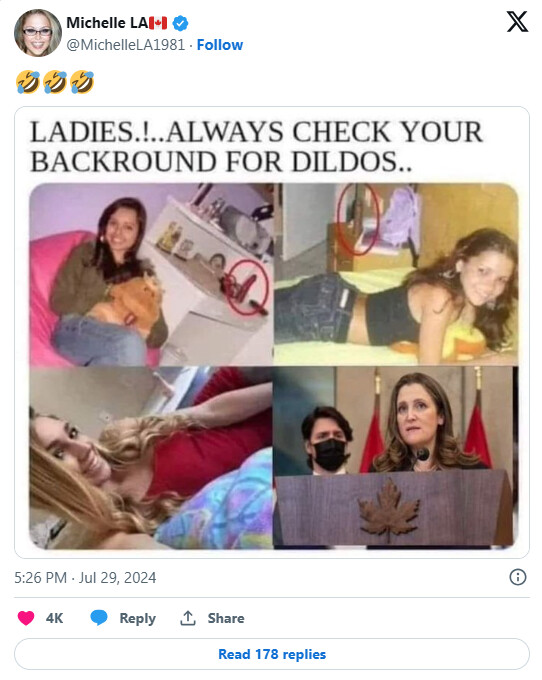Click the X logo icon
Screen dimensions: 542x680
[x=517, y=22]
